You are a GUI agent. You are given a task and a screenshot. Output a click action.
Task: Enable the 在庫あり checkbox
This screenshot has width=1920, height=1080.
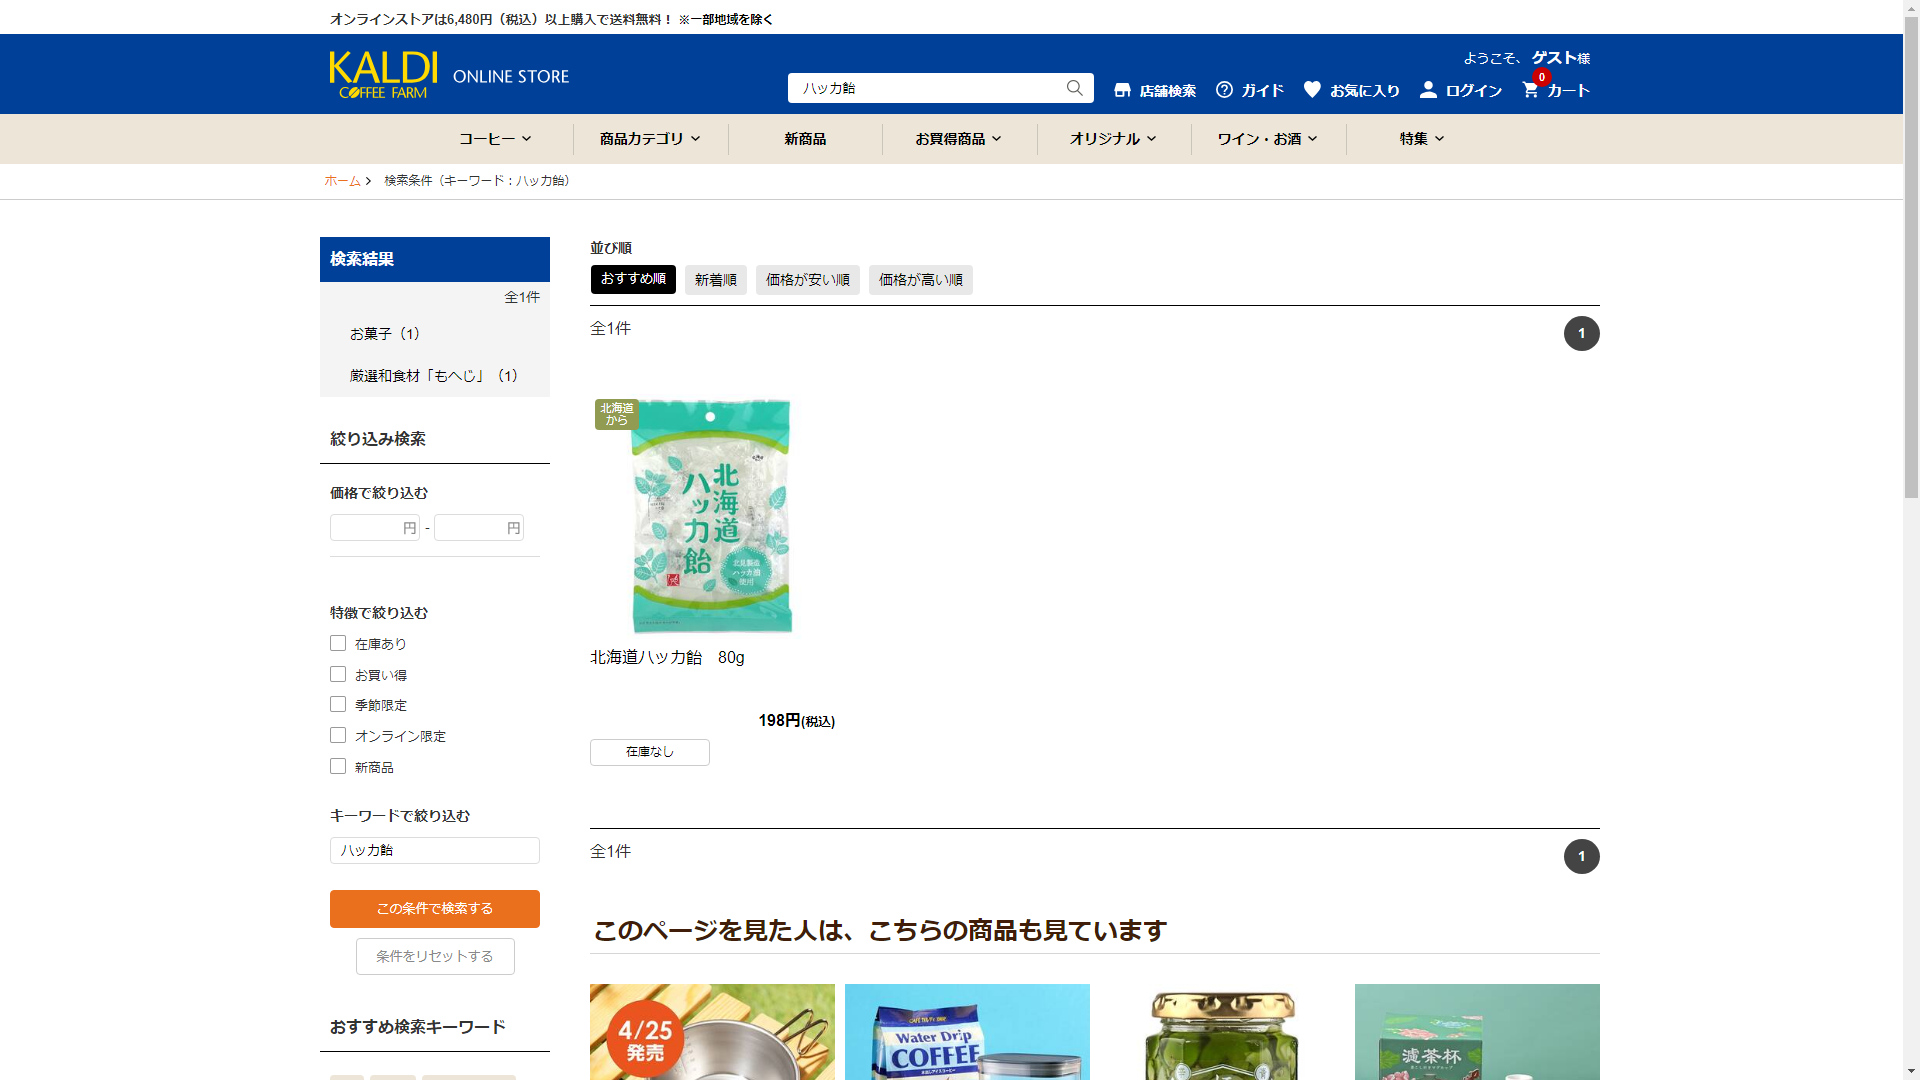coord(338,643)
